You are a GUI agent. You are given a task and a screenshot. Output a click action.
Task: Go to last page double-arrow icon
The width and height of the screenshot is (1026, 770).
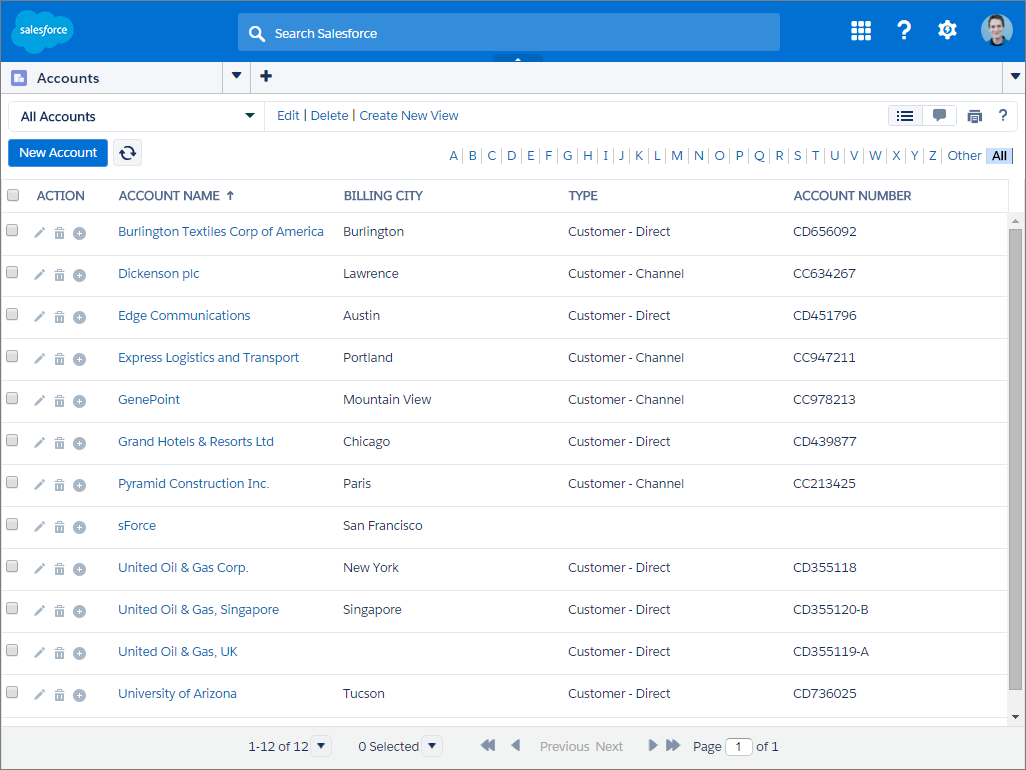(x=673, y=745)
